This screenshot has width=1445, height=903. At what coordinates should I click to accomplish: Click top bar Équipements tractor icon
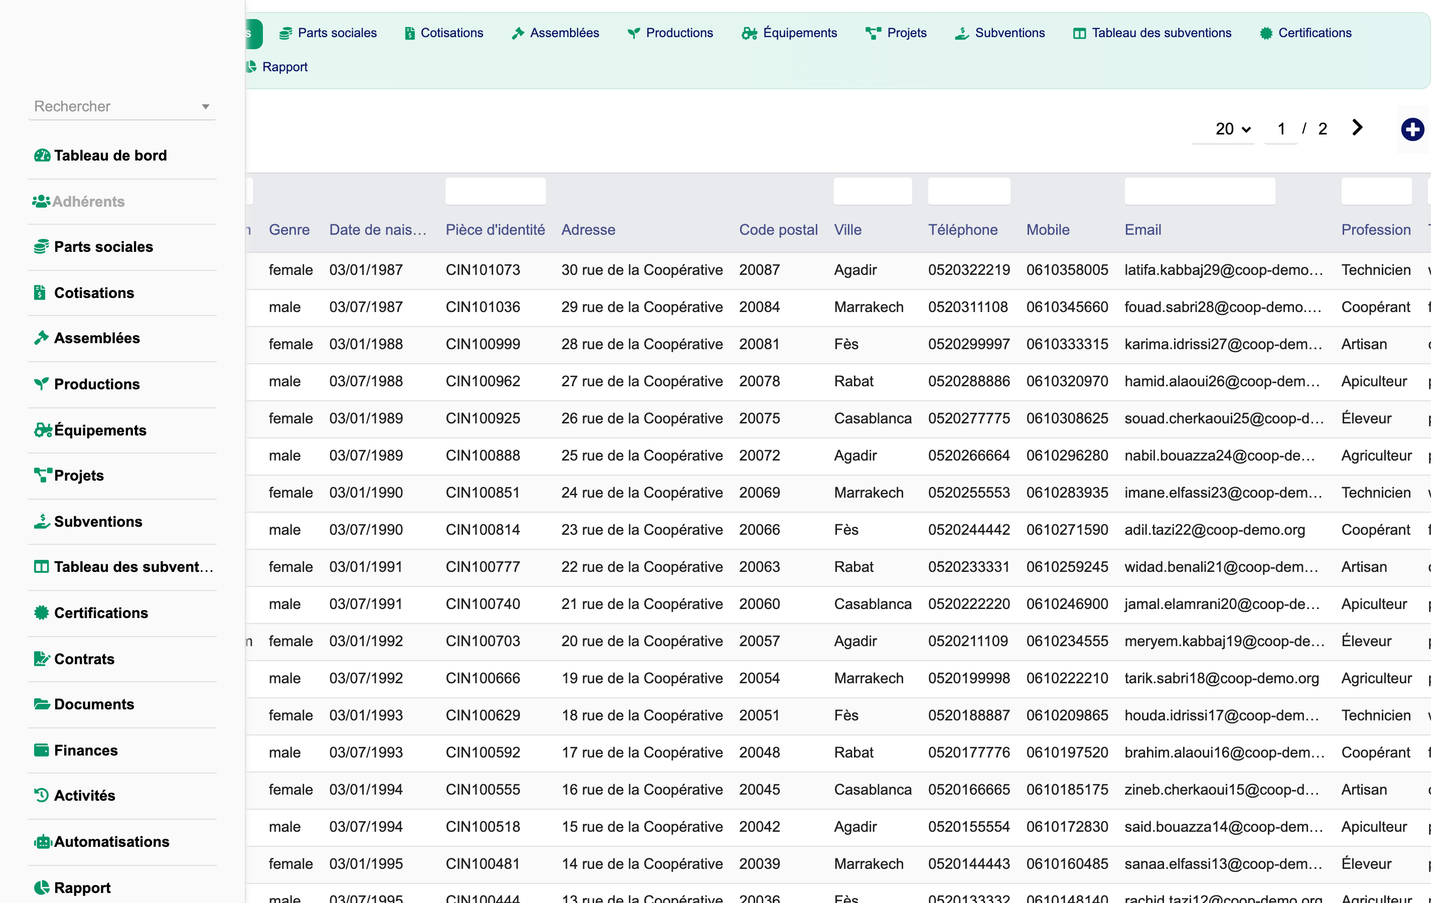[x=749, y=33]
